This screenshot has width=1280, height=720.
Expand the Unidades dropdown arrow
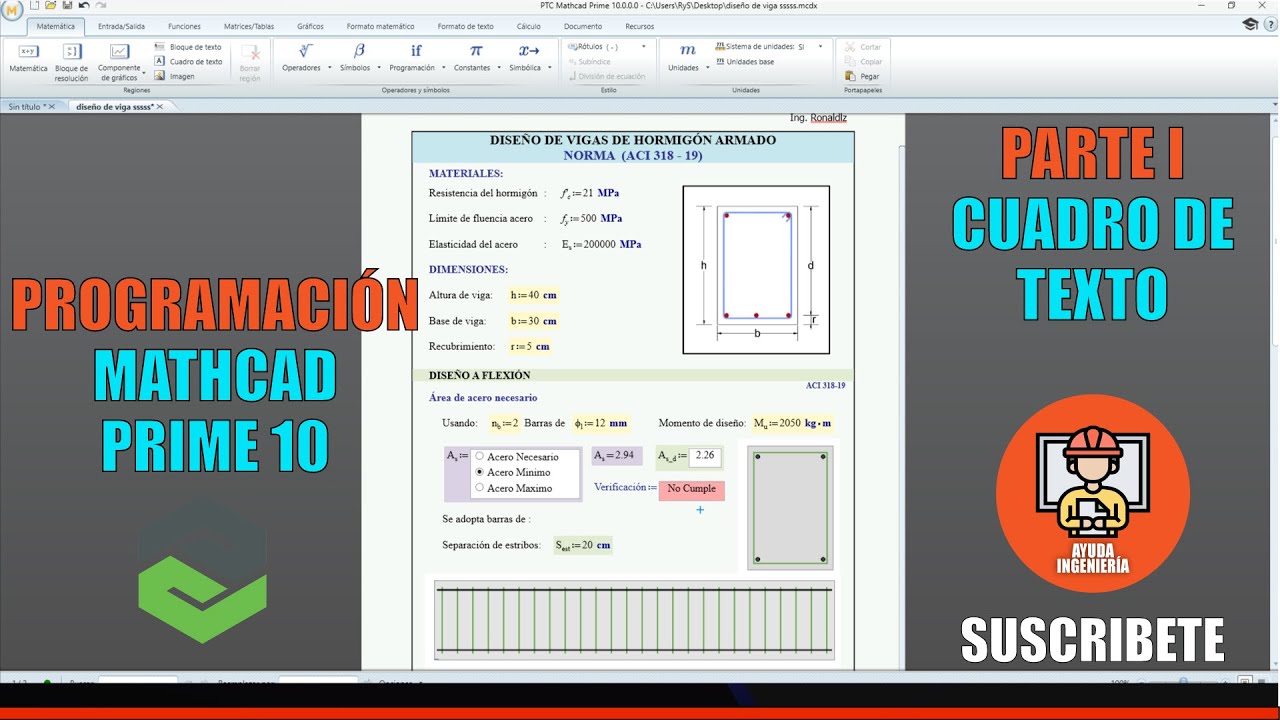click(x=707, y=68)
